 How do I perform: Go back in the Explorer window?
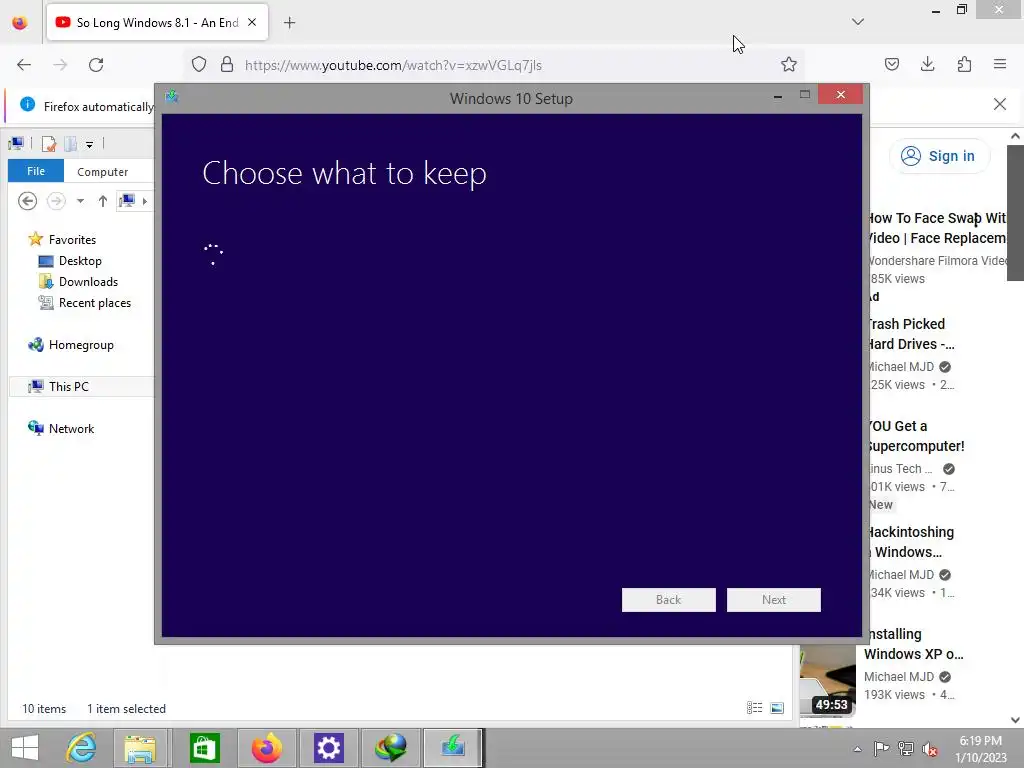(x=27, y=200)
